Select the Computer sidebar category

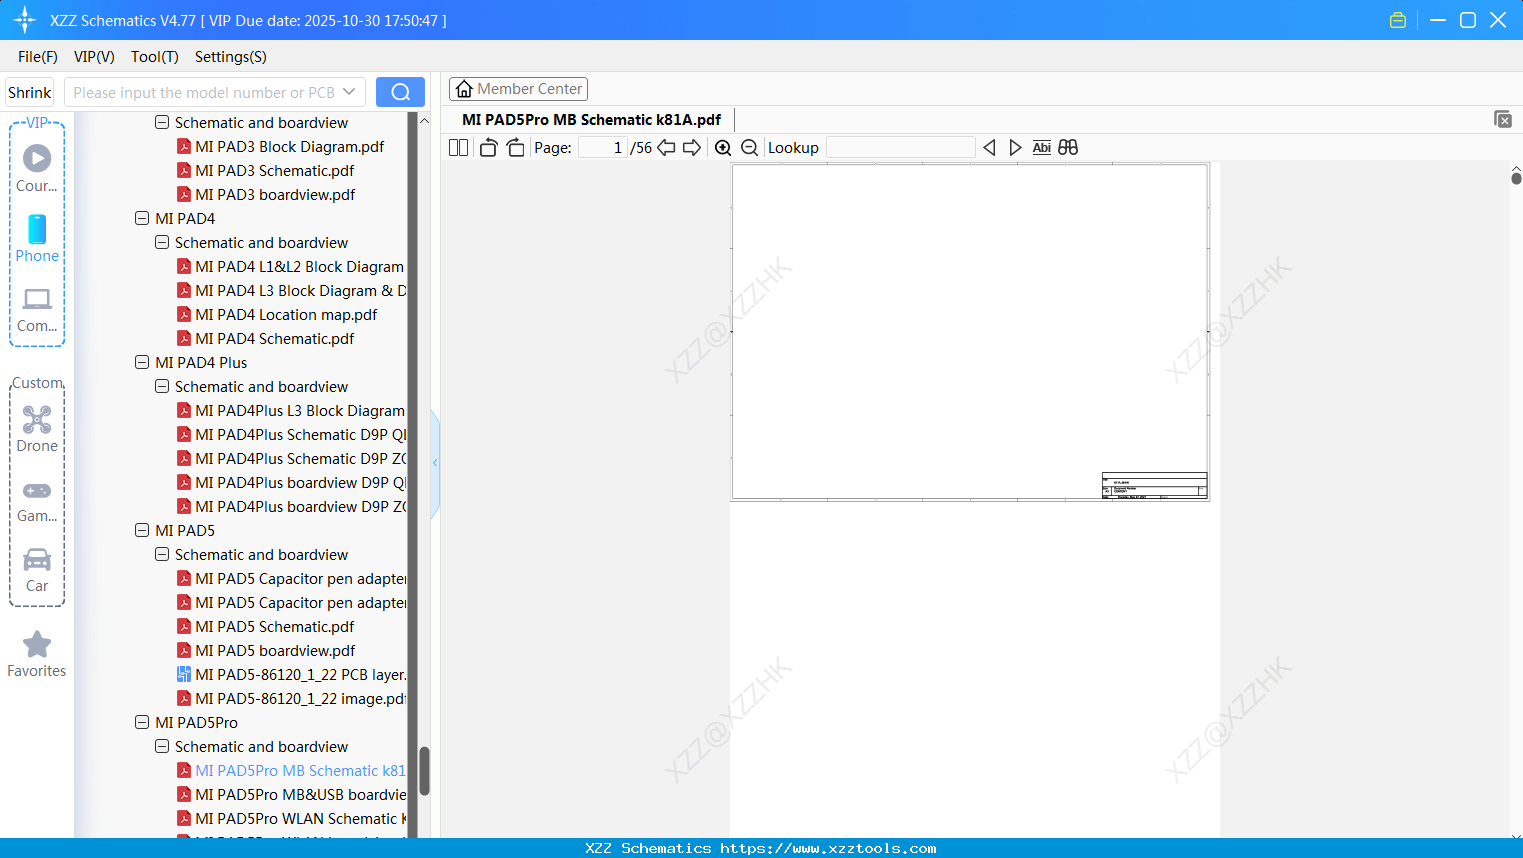click(37, 309)
